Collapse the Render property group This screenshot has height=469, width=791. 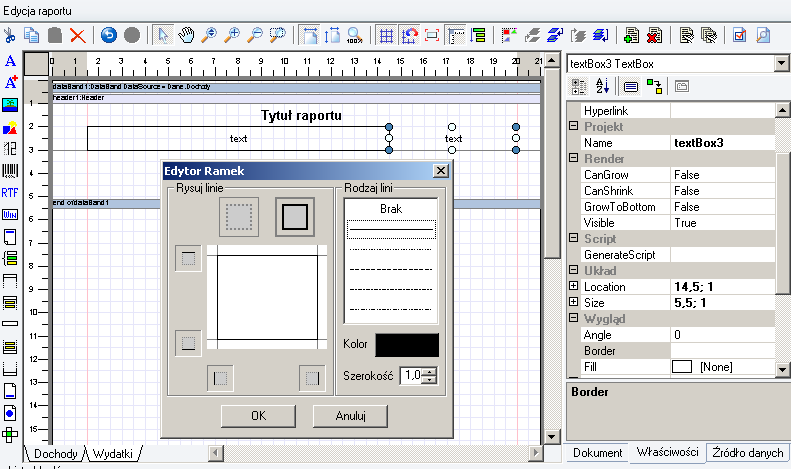[574, 158]
